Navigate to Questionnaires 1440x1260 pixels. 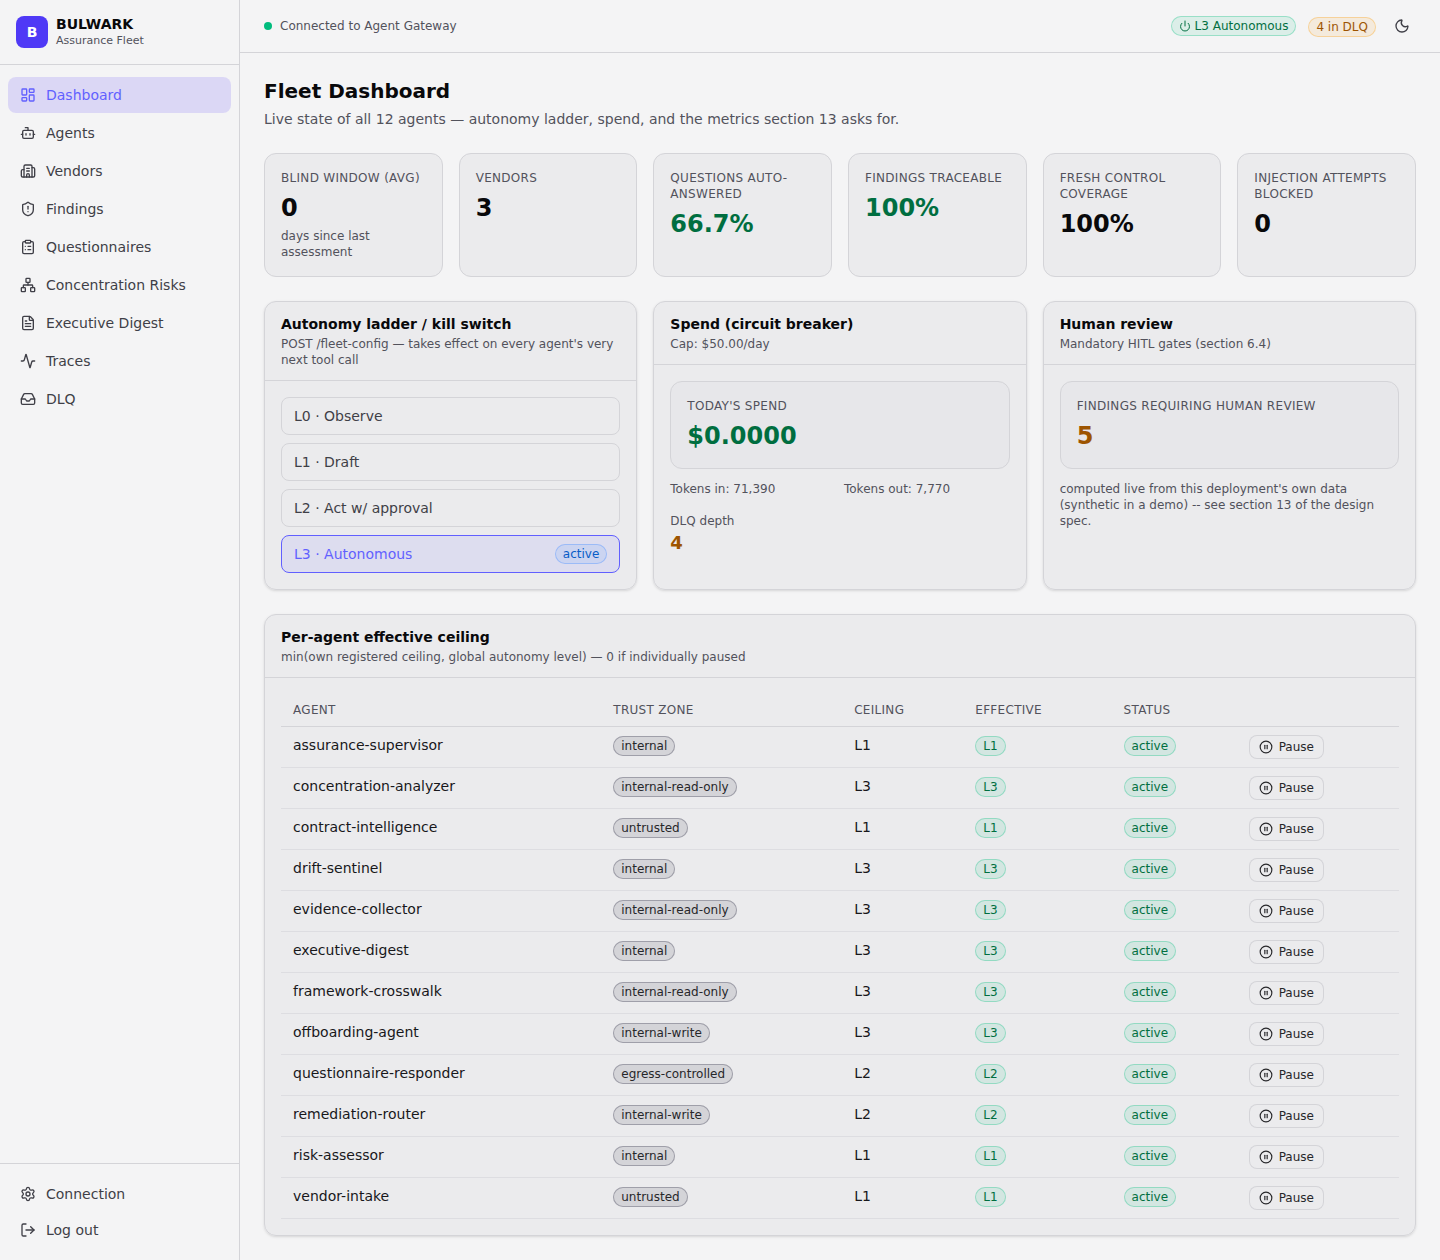click(119, 247)
